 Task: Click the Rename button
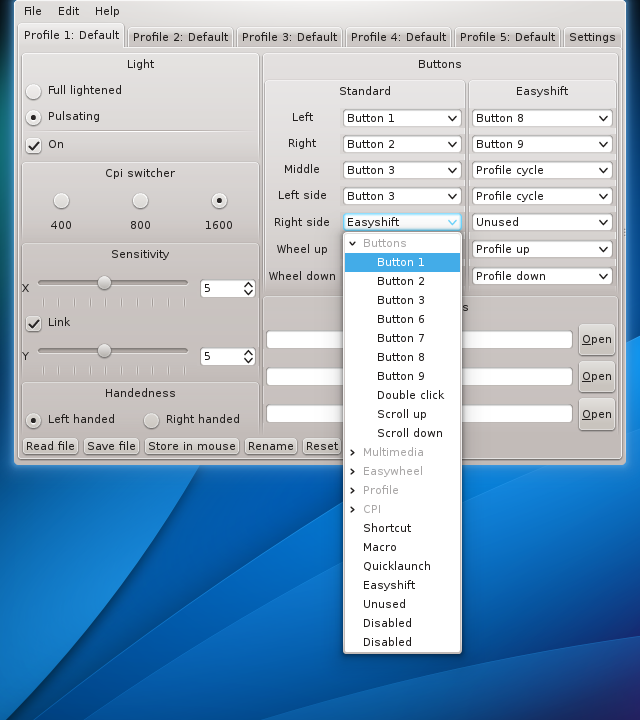(271, 446)
